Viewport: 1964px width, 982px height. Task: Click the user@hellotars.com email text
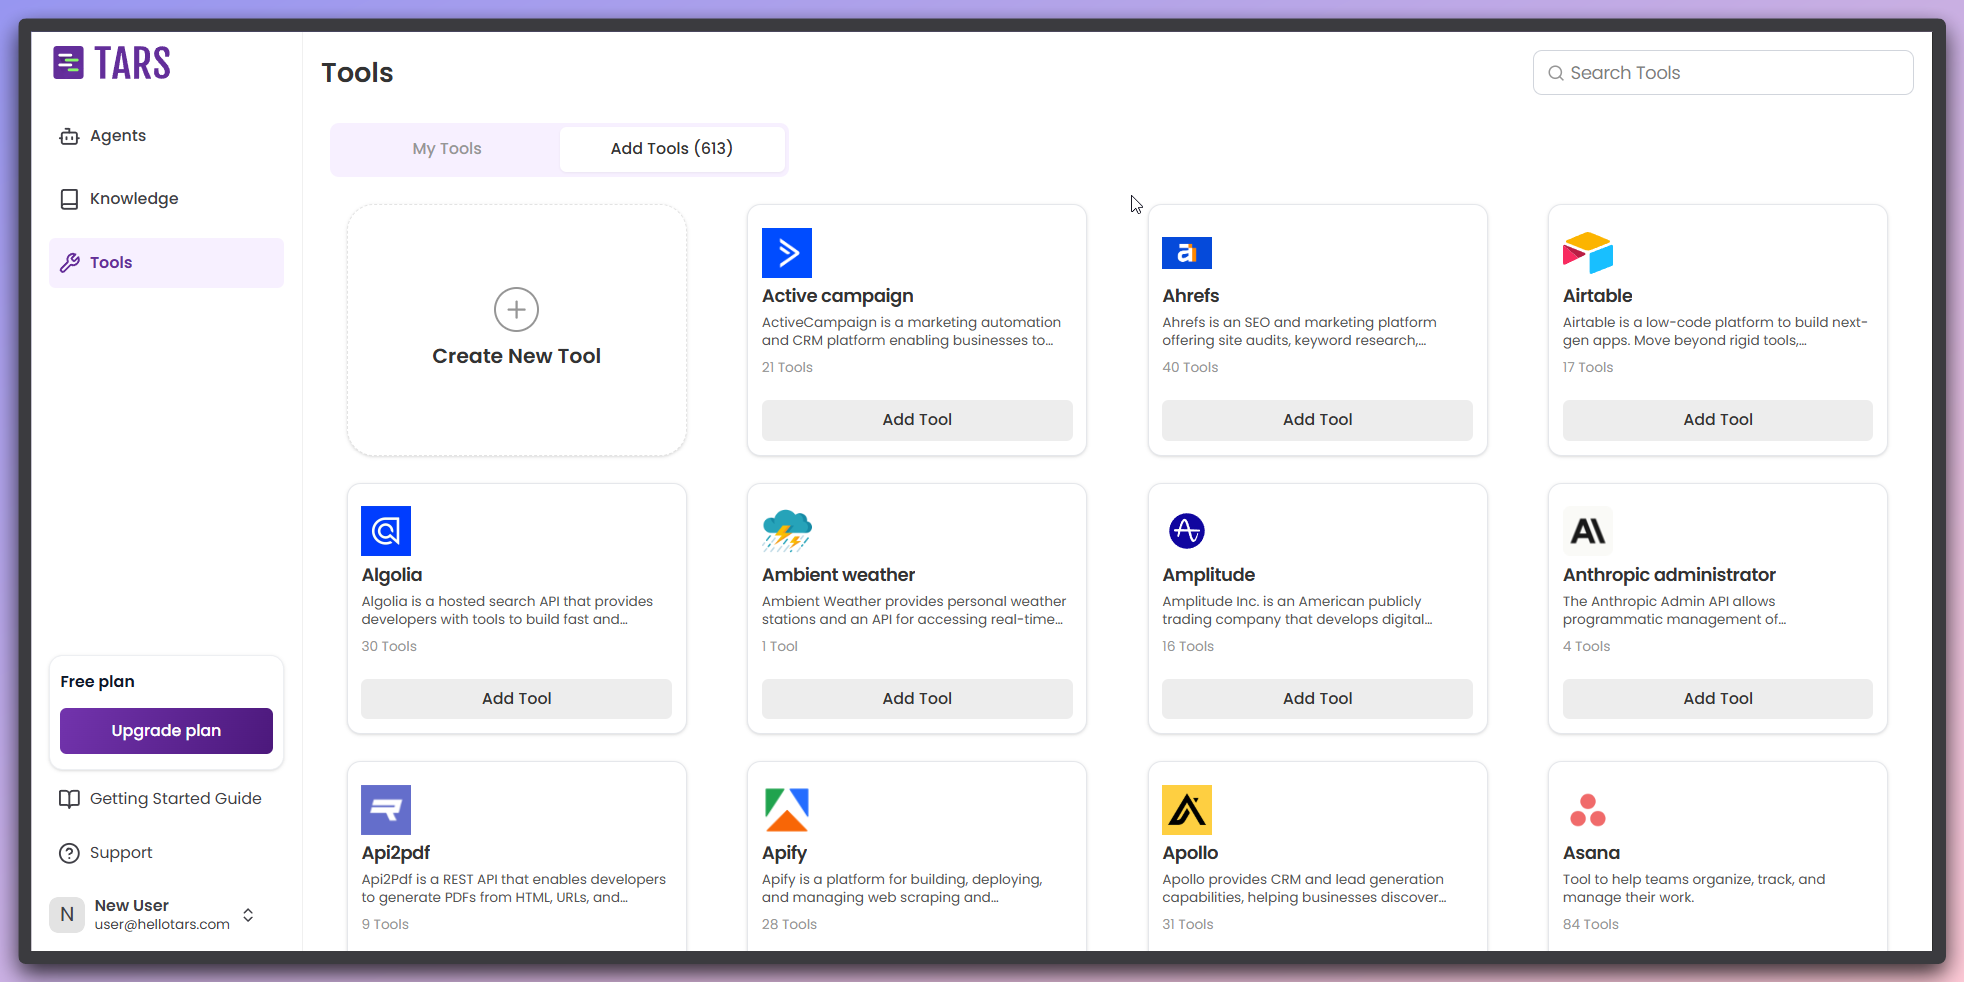click(162, 925)
